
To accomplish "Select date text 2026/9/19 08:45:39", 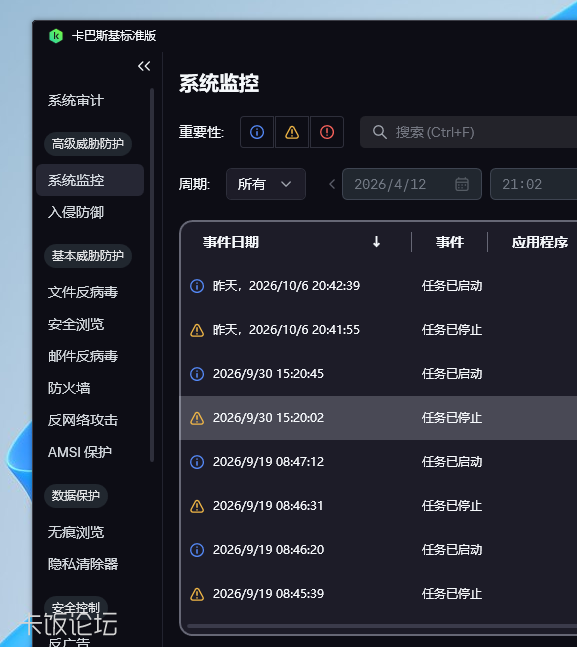I will pos(268,594).
